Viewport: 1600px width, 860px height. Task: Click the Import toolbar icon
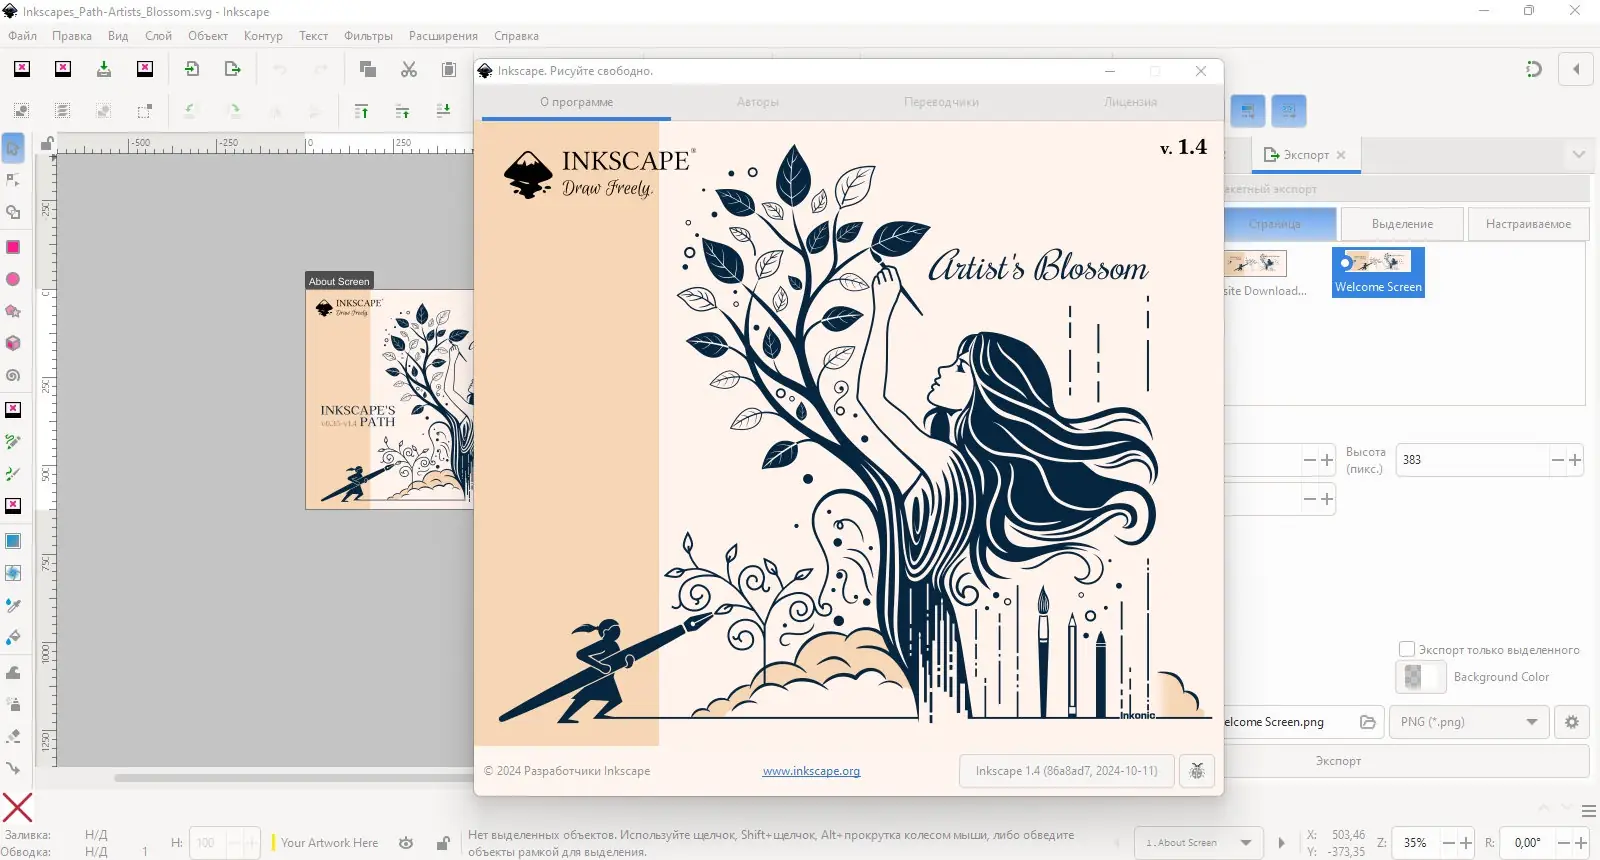click(x=192, y=69)
